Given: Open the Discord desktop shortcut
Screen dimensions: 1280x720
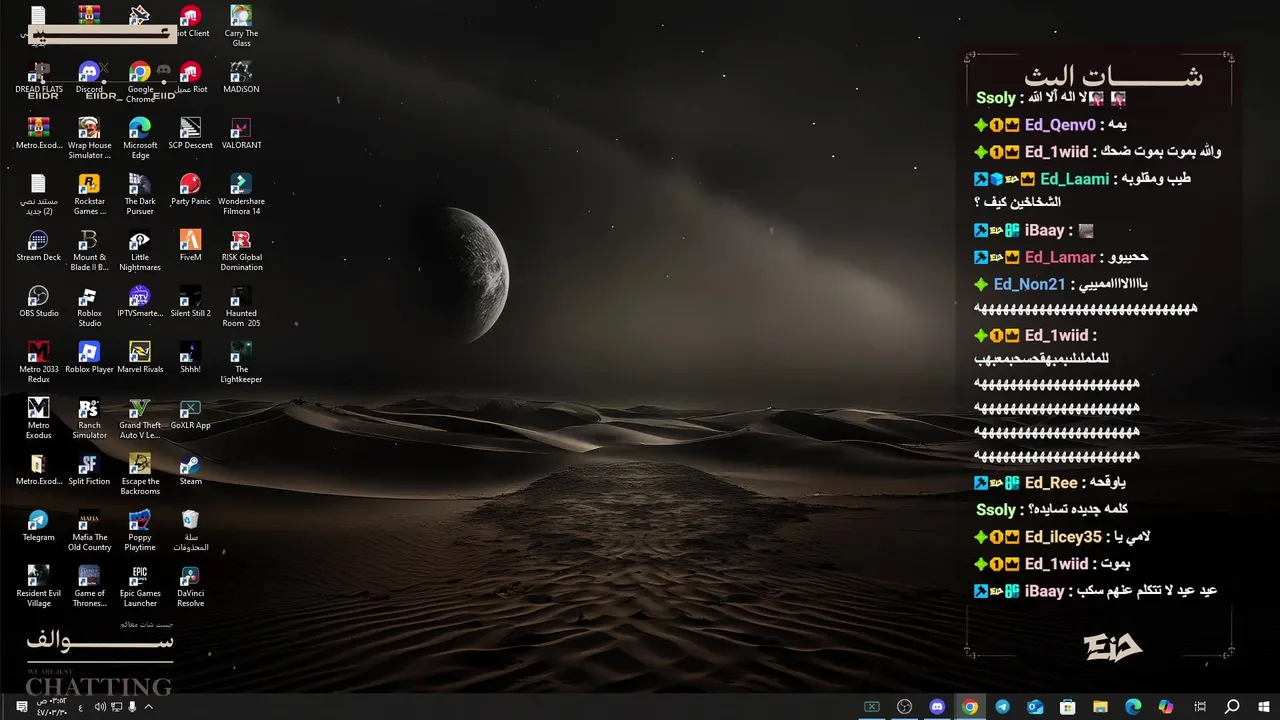Looking at the screenshot, I should pos(89,77).
